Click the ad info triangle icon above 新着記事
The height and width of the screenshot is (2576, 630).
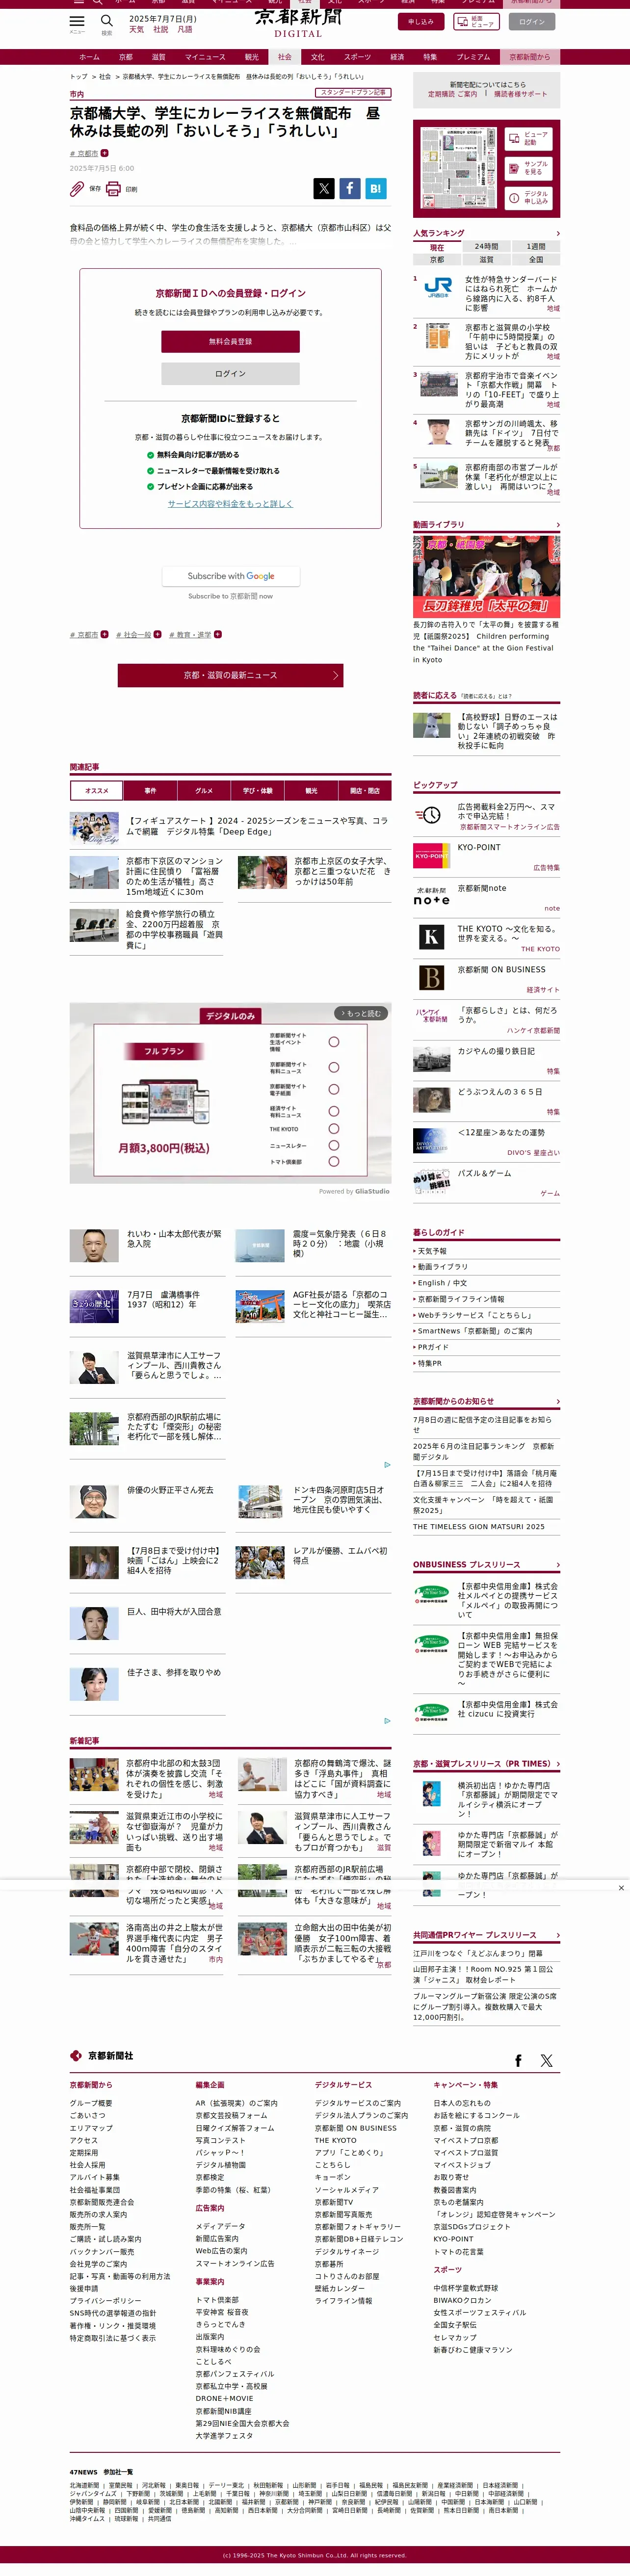point(387,1720)
